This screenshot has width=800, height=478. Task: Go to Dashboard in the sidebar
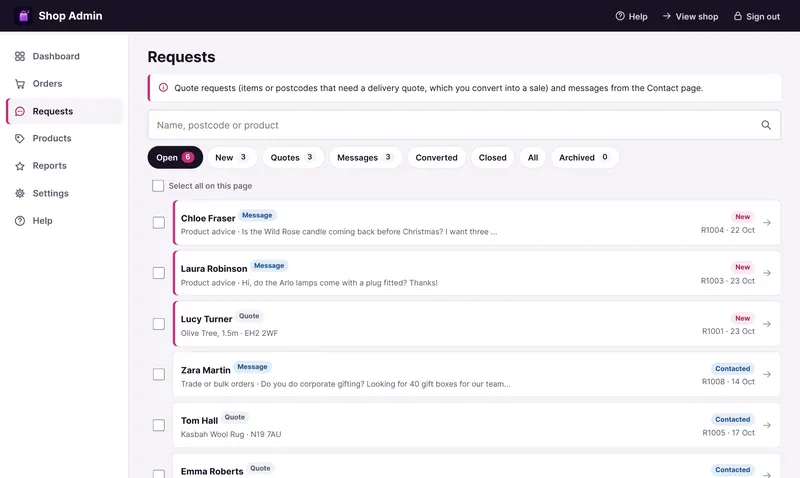click(64, 56)
